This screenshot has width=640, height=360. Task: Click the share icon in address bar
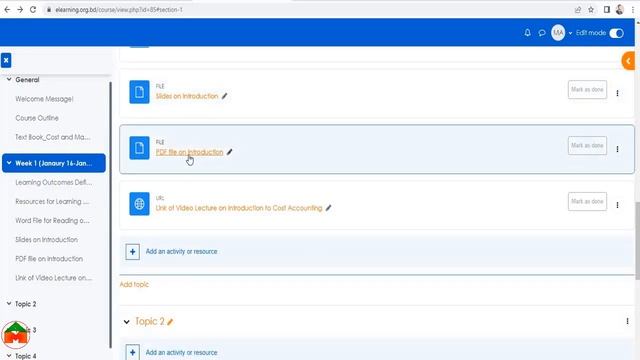(578, 10)
